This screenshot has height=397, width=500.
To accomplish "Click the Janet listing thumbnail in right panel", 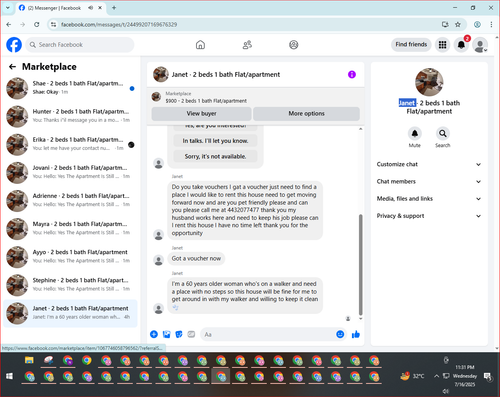I will tap(429, 82).
